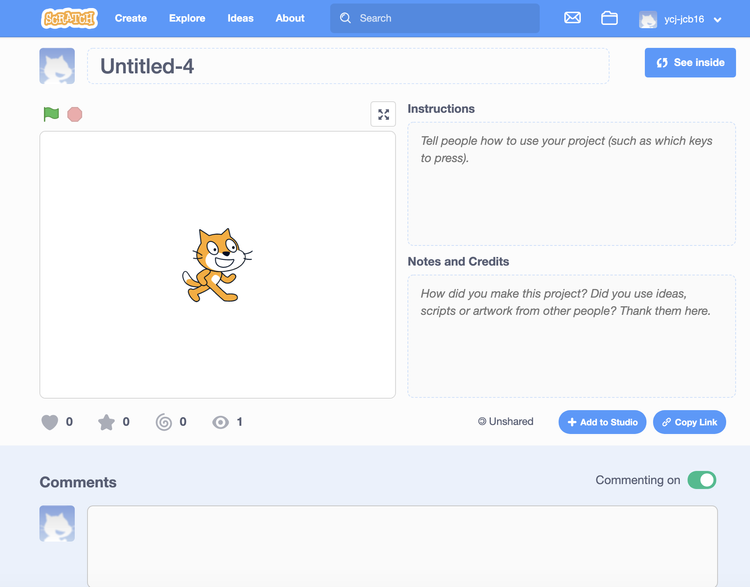Click the eye views icon
The width and height of the screenshot is (750, 587).
(221, 422)
